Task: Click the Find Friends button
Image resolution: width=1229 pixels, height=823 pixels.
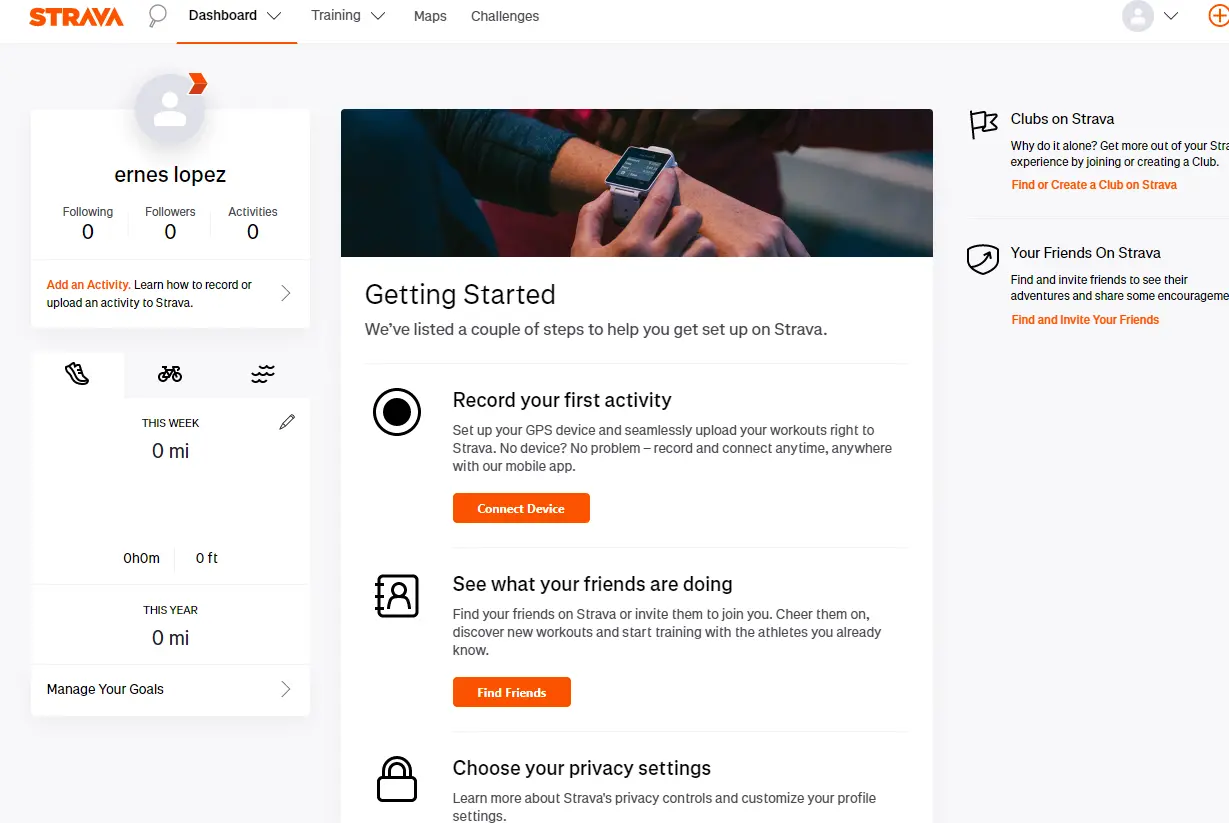Action: tap(512, 692)
